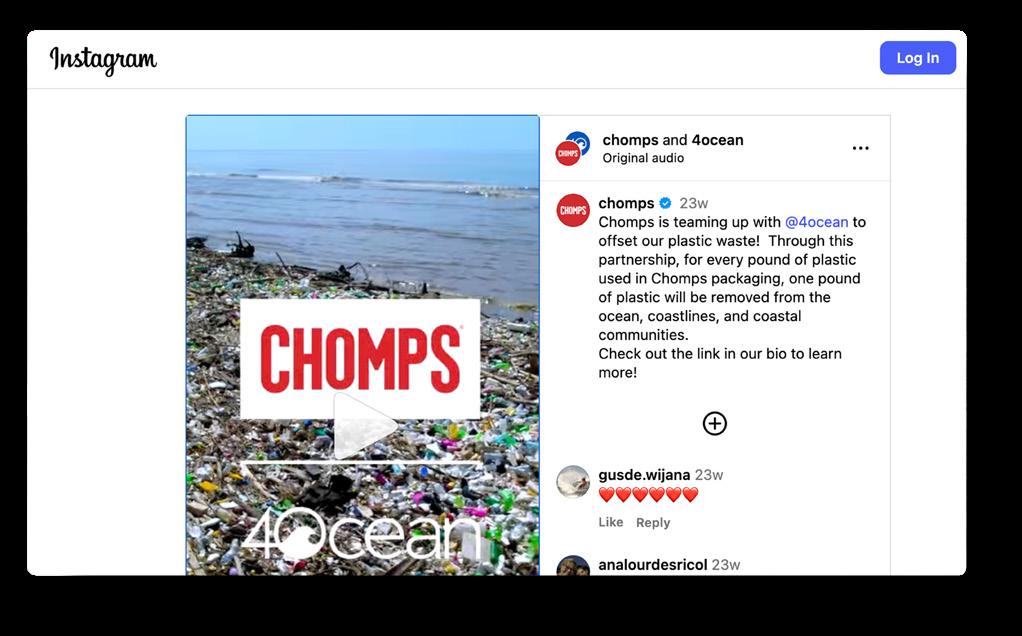Click the analourdesricol profile avatar

(x=573, y=566)
